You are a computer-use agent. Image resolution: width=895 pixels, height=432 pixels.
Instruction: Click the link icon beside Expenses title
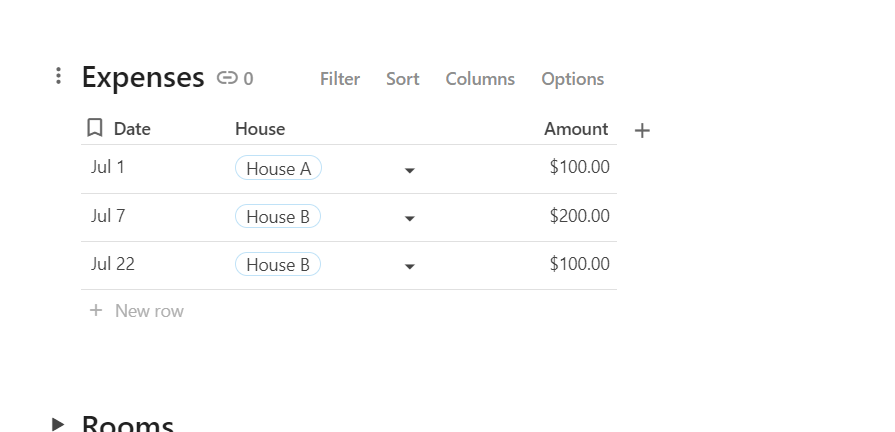pyautogui.click(x=228, y=78)
